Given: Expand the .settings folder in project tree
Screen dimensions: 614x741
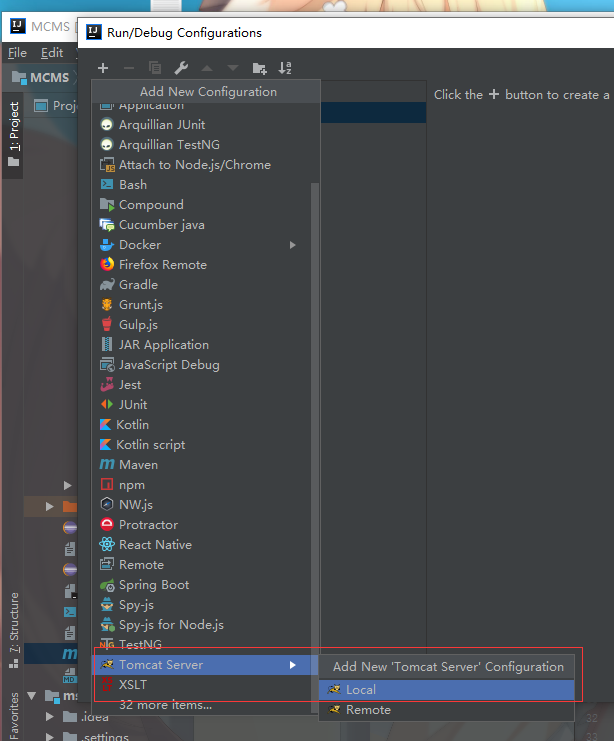Looking at the screenshot, I should 50,736.
